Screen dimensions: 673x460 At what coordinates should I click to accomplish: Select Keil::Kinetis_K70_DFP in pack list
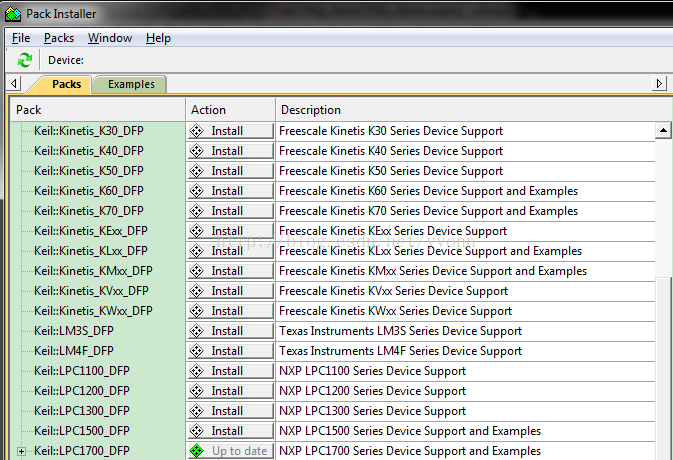pyautogui.click(x=89, y=211)
